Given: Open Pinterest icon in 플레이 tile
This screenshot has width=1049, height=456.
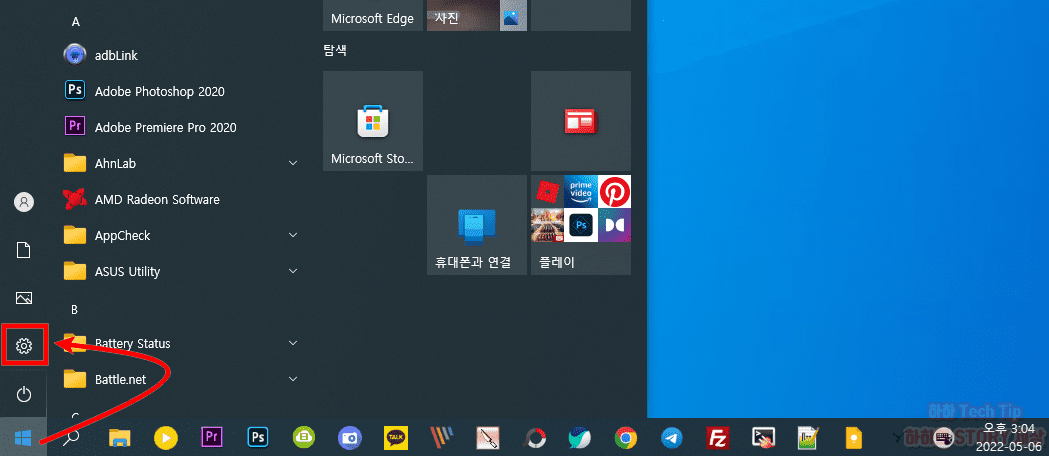Looking at the screenshot, I should (614, 192).
